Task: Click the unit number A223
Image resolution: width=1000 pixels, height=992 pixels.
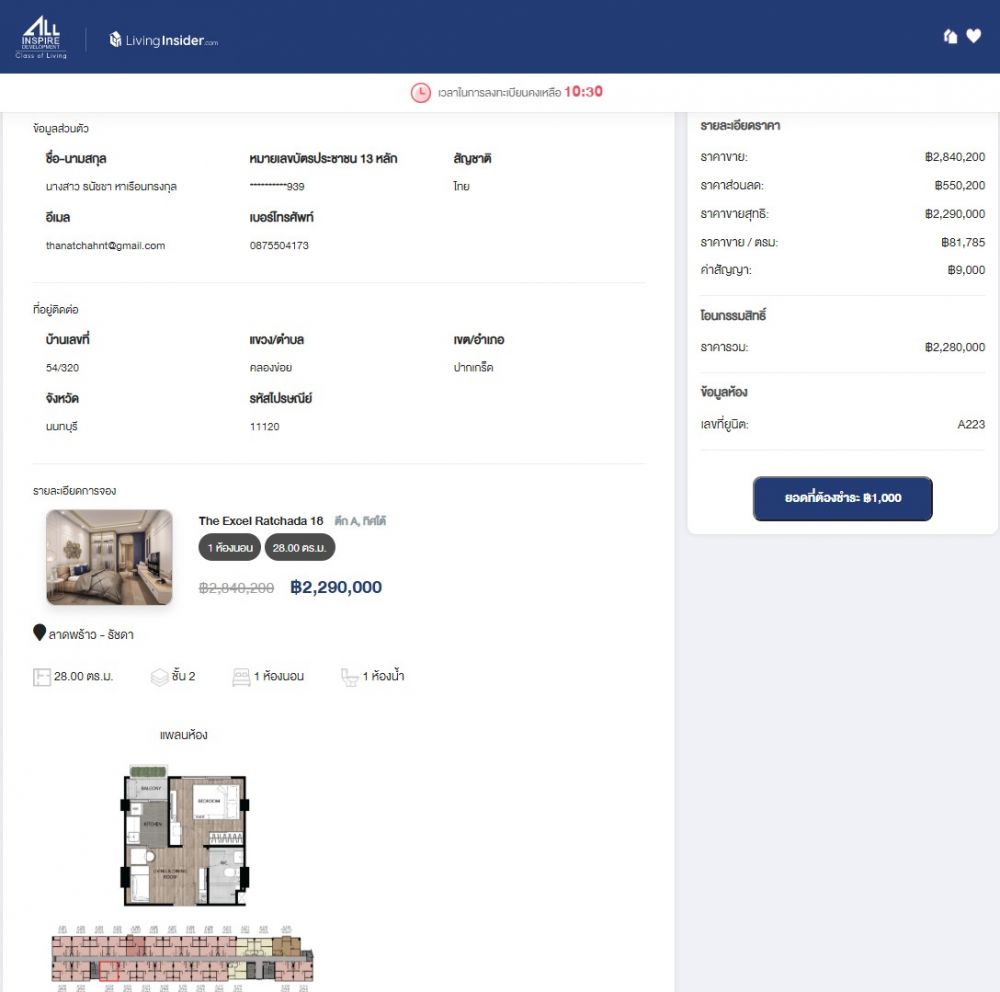Action: coord(970,424)
